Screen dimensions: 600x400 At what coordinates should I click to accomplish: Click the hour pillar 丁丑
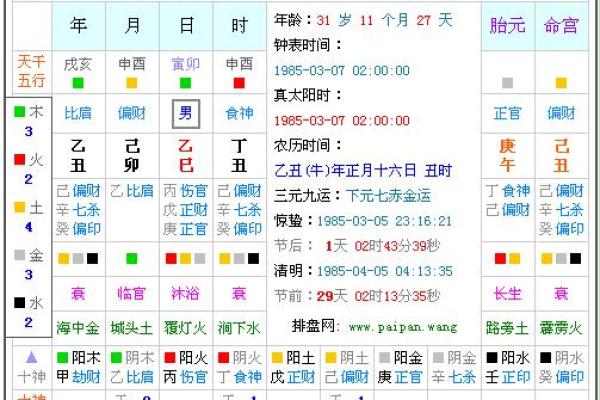pos(240,156)
